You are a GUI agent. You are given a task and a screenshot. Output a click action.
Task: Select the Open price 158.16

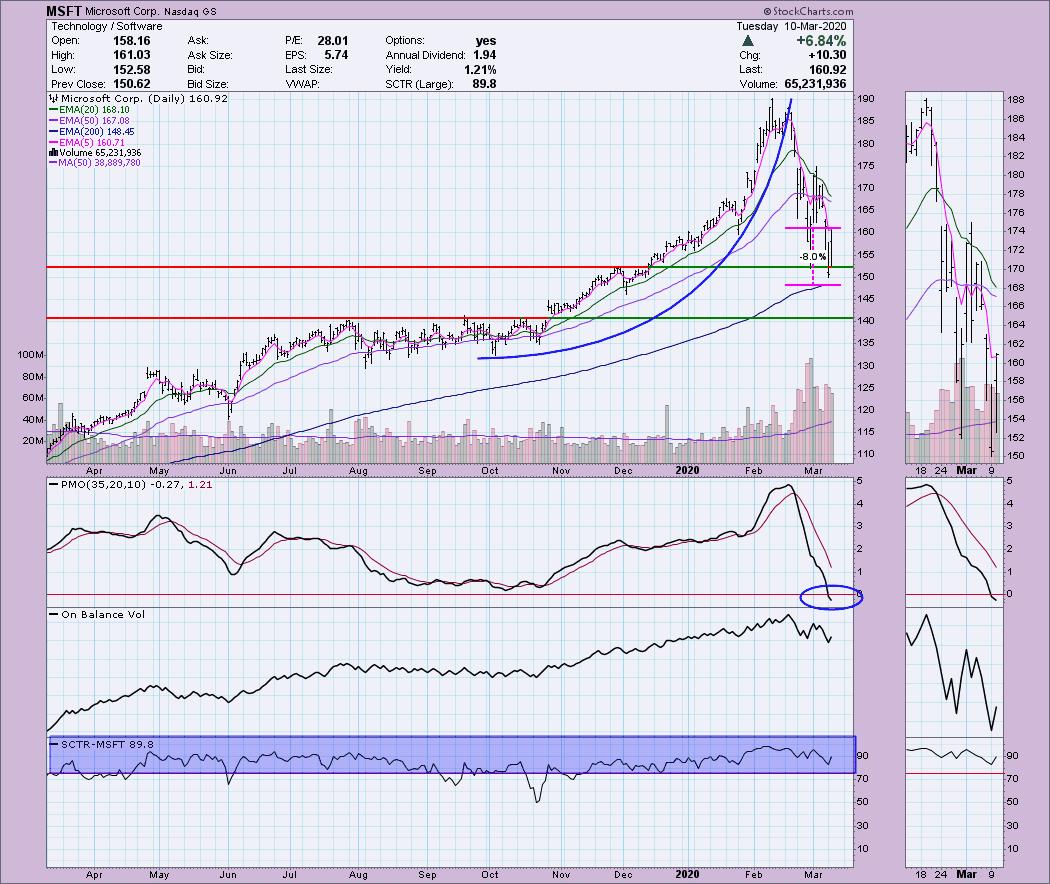(x=131, y=41)
